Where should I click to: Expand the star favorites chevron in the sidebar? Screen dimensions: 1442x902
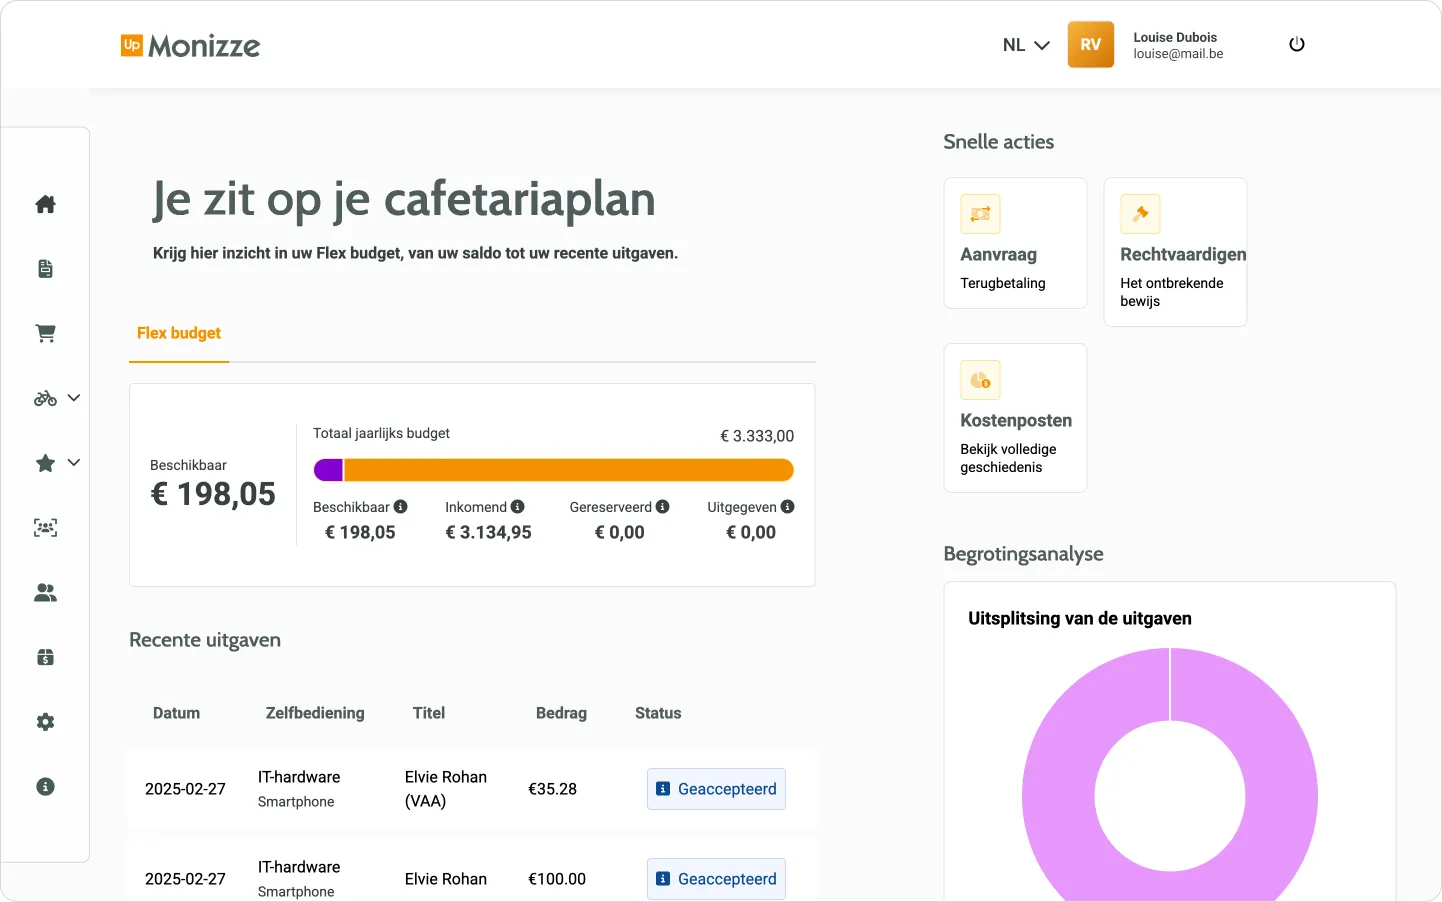click(x=73, y=463)
